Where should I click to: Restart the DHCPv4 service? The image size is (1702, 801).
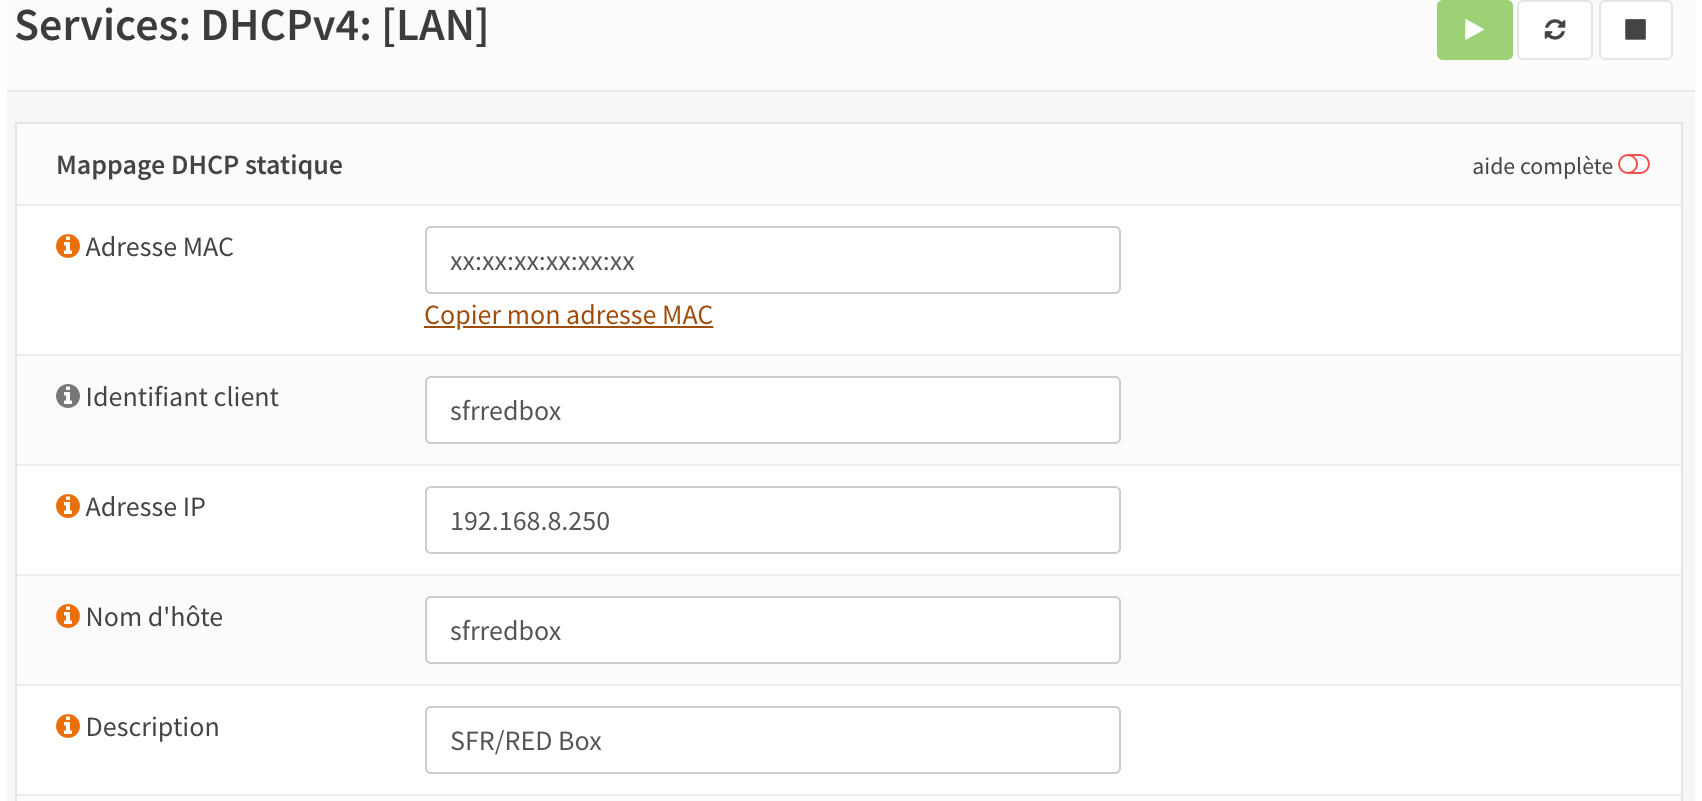(x=1554, y=30)
